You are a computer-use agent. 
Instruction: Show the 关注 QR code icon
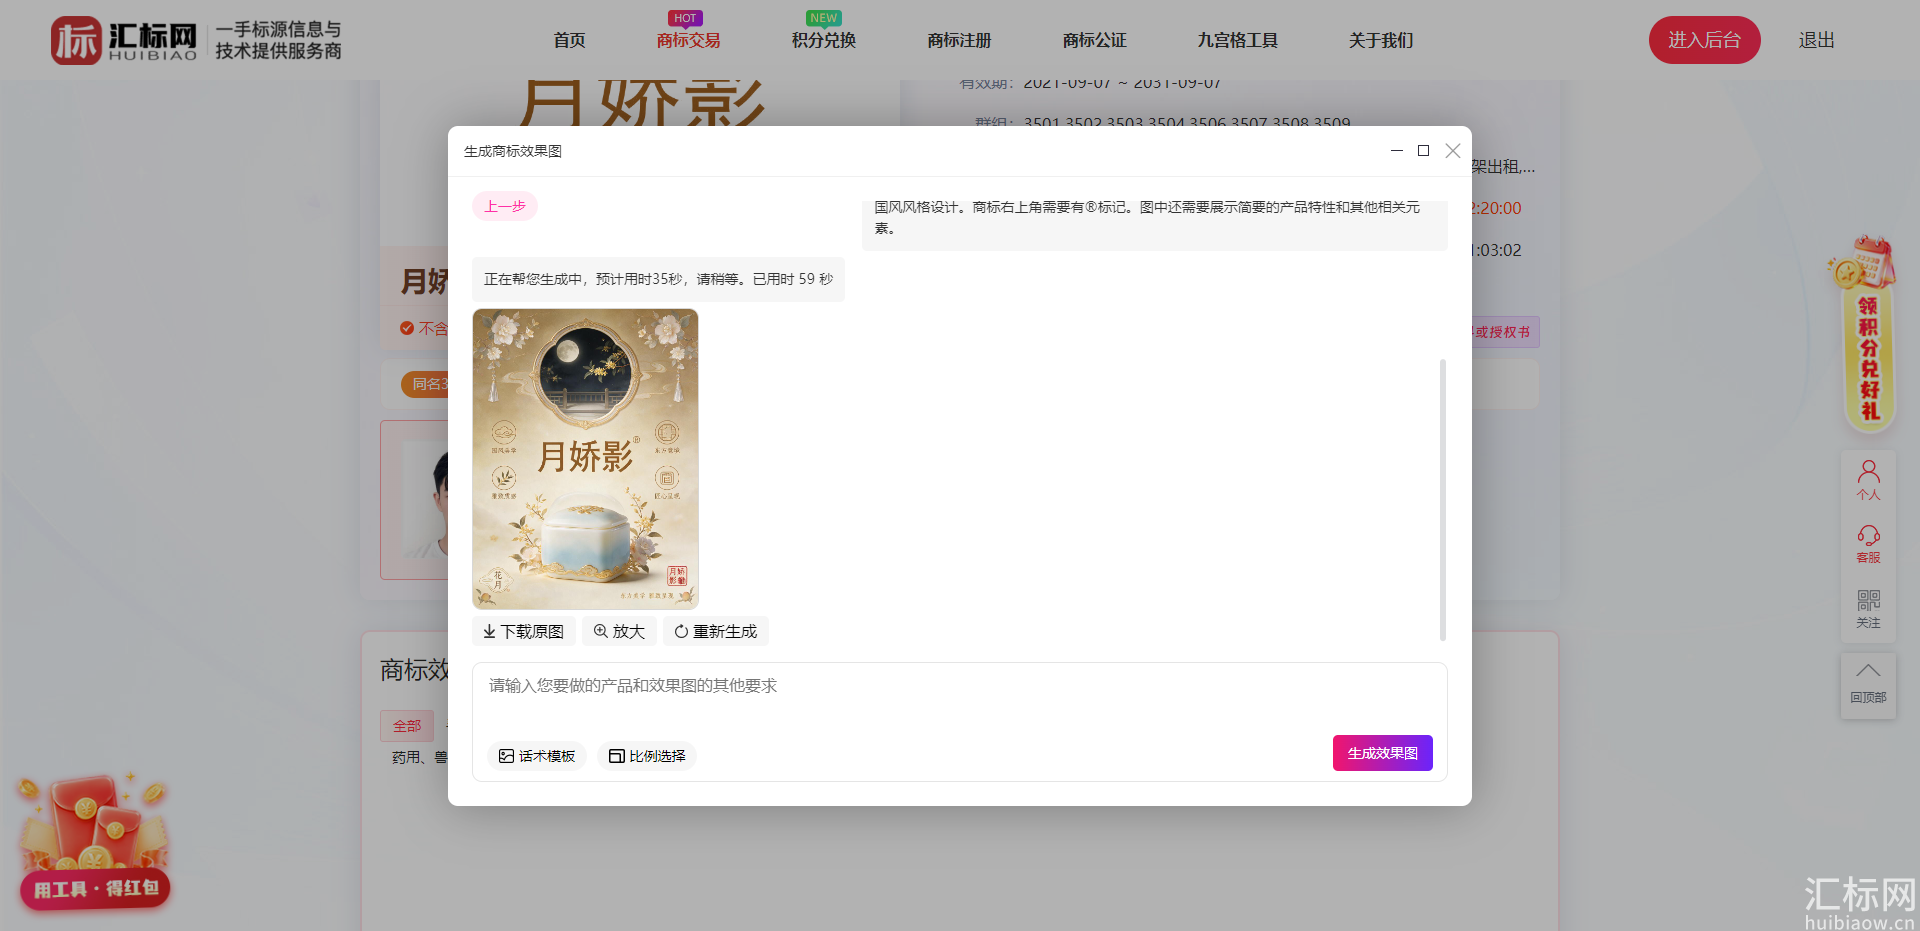click(x=1868, y=608)
